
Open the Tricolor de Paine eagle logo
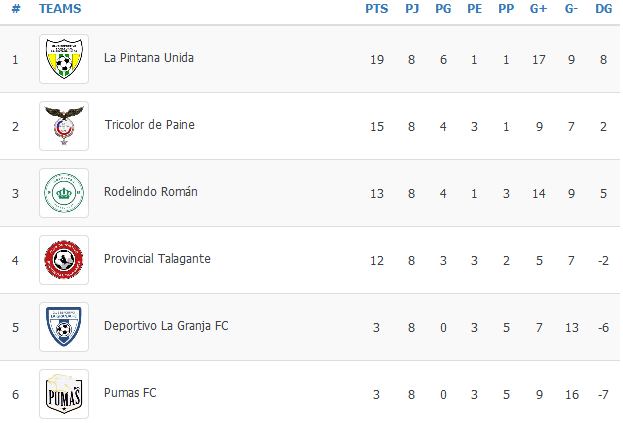(64, 126)
